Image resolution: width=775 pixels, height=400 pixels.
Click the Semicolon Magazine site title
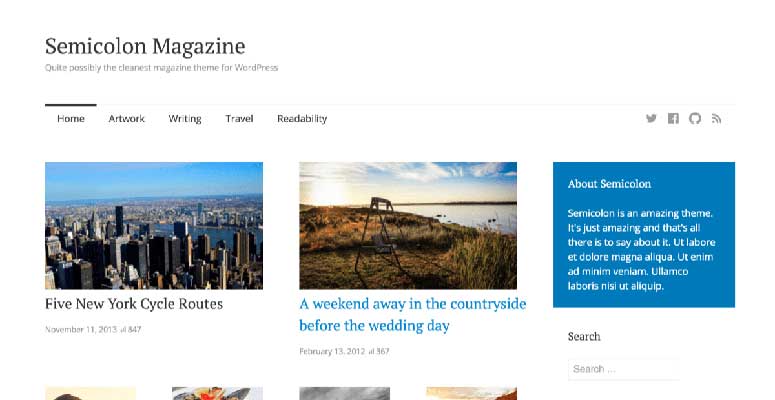pos(145,46)
